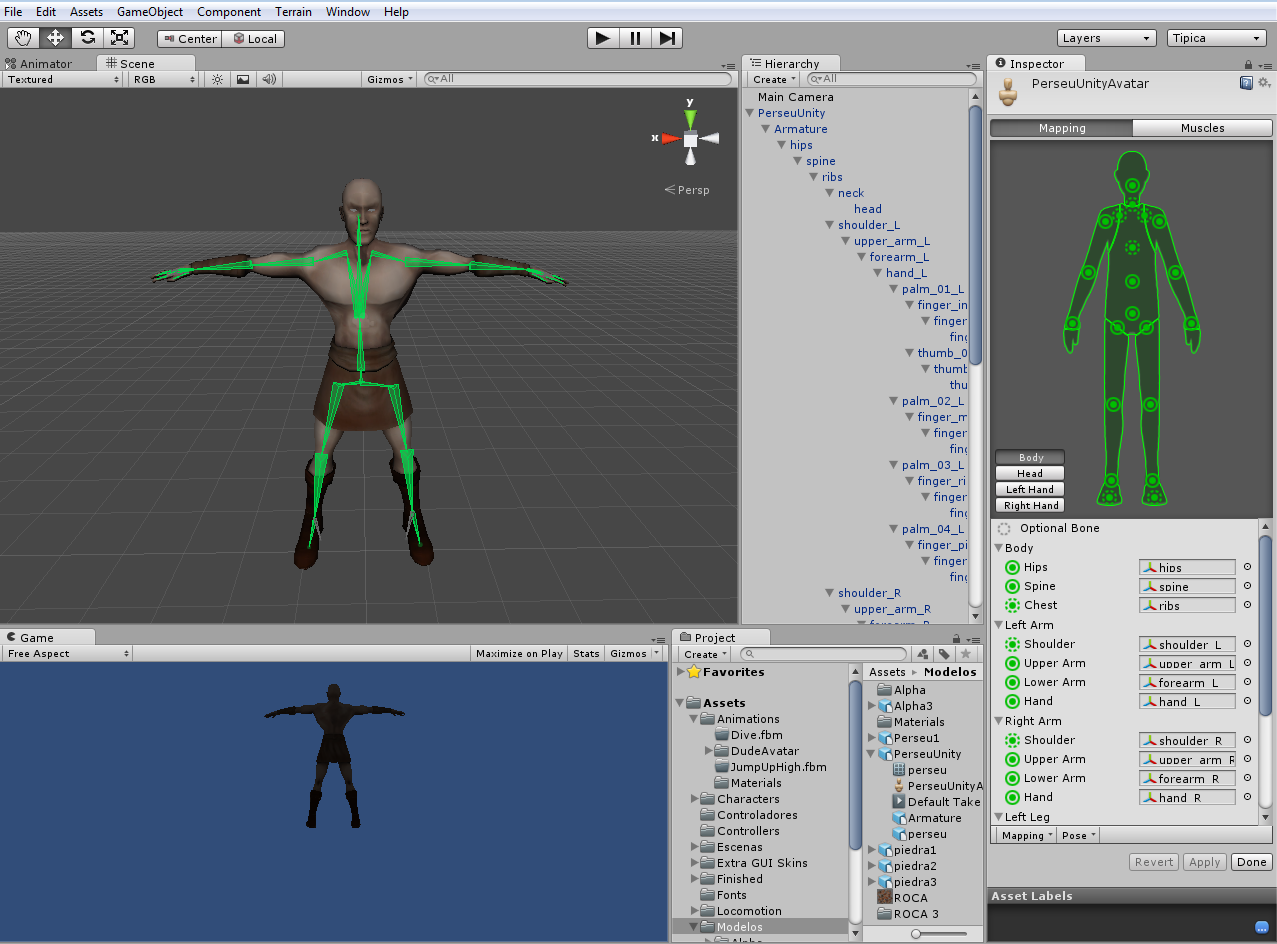The image size is (1277, 944).
Task: Select the Move tool in the toolbar
Action: (x=55, y=38)
